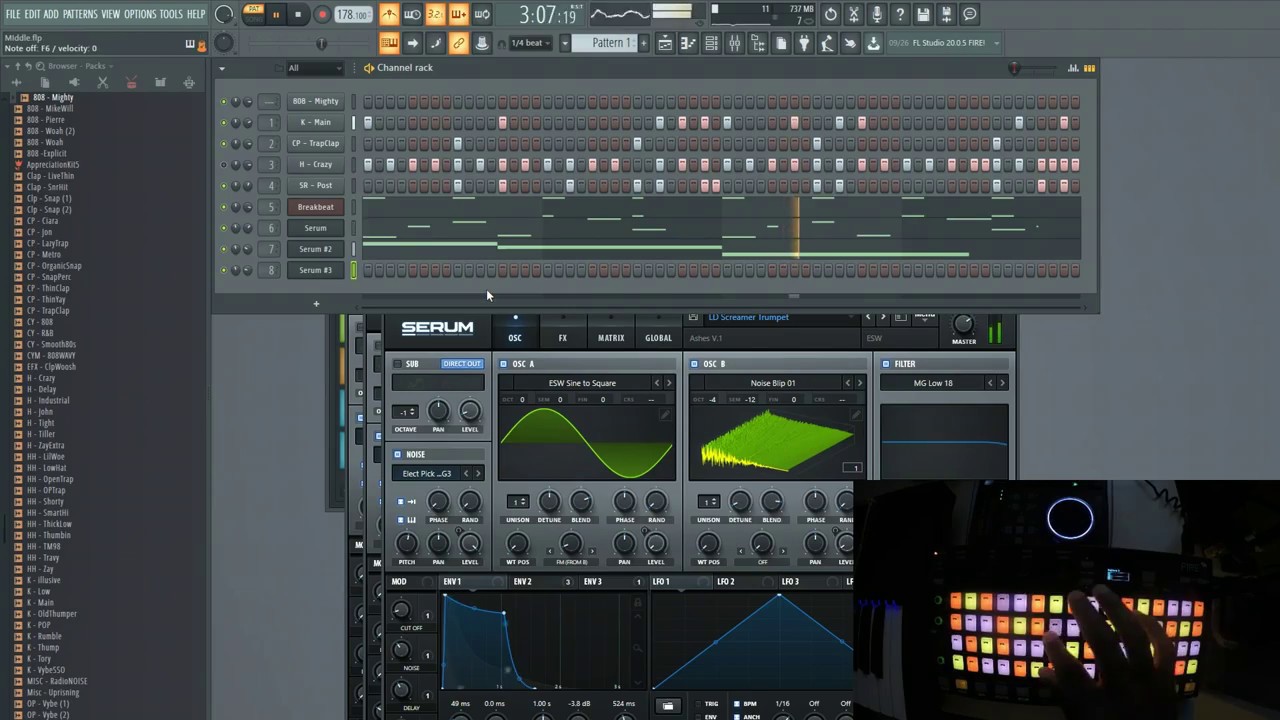Add a channel with plus button

point(316,304)
